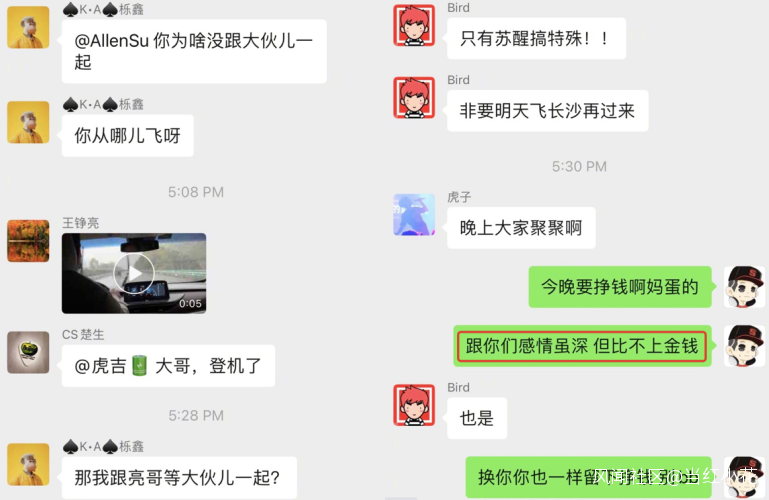The image size is (769, 500).
Task: Open CS 楚生's guitar pick avatar
Action: pos(28,352)
